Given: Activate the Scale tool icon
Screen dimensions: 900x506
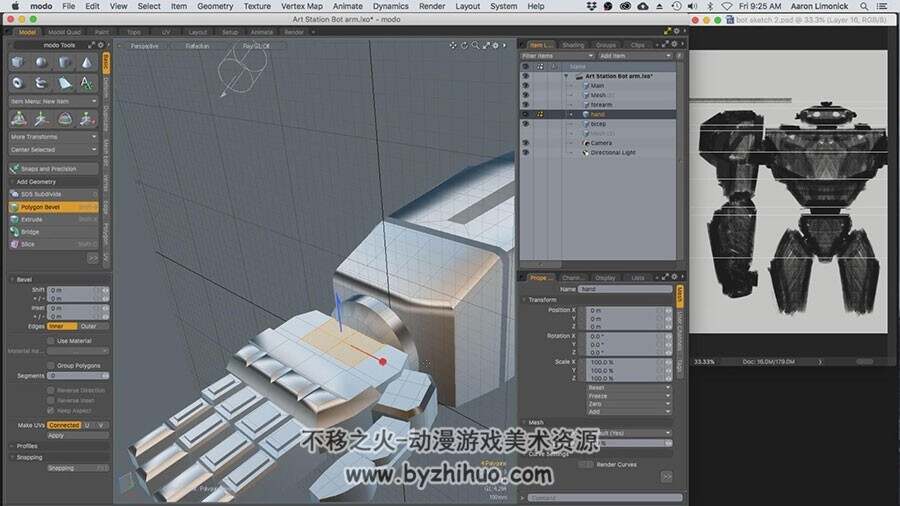Looking at the screenshot, I should click(x=86, y=119).
